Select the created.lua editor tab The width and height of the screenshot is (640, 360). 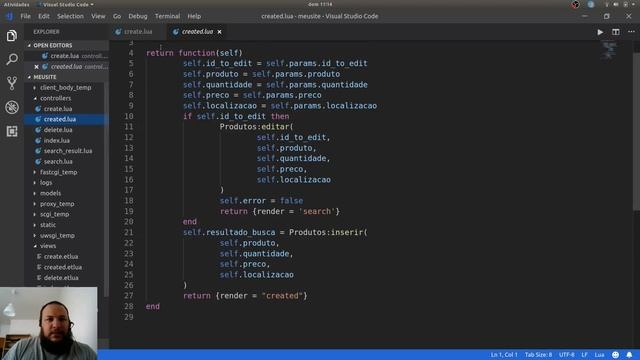click(198, 32)
